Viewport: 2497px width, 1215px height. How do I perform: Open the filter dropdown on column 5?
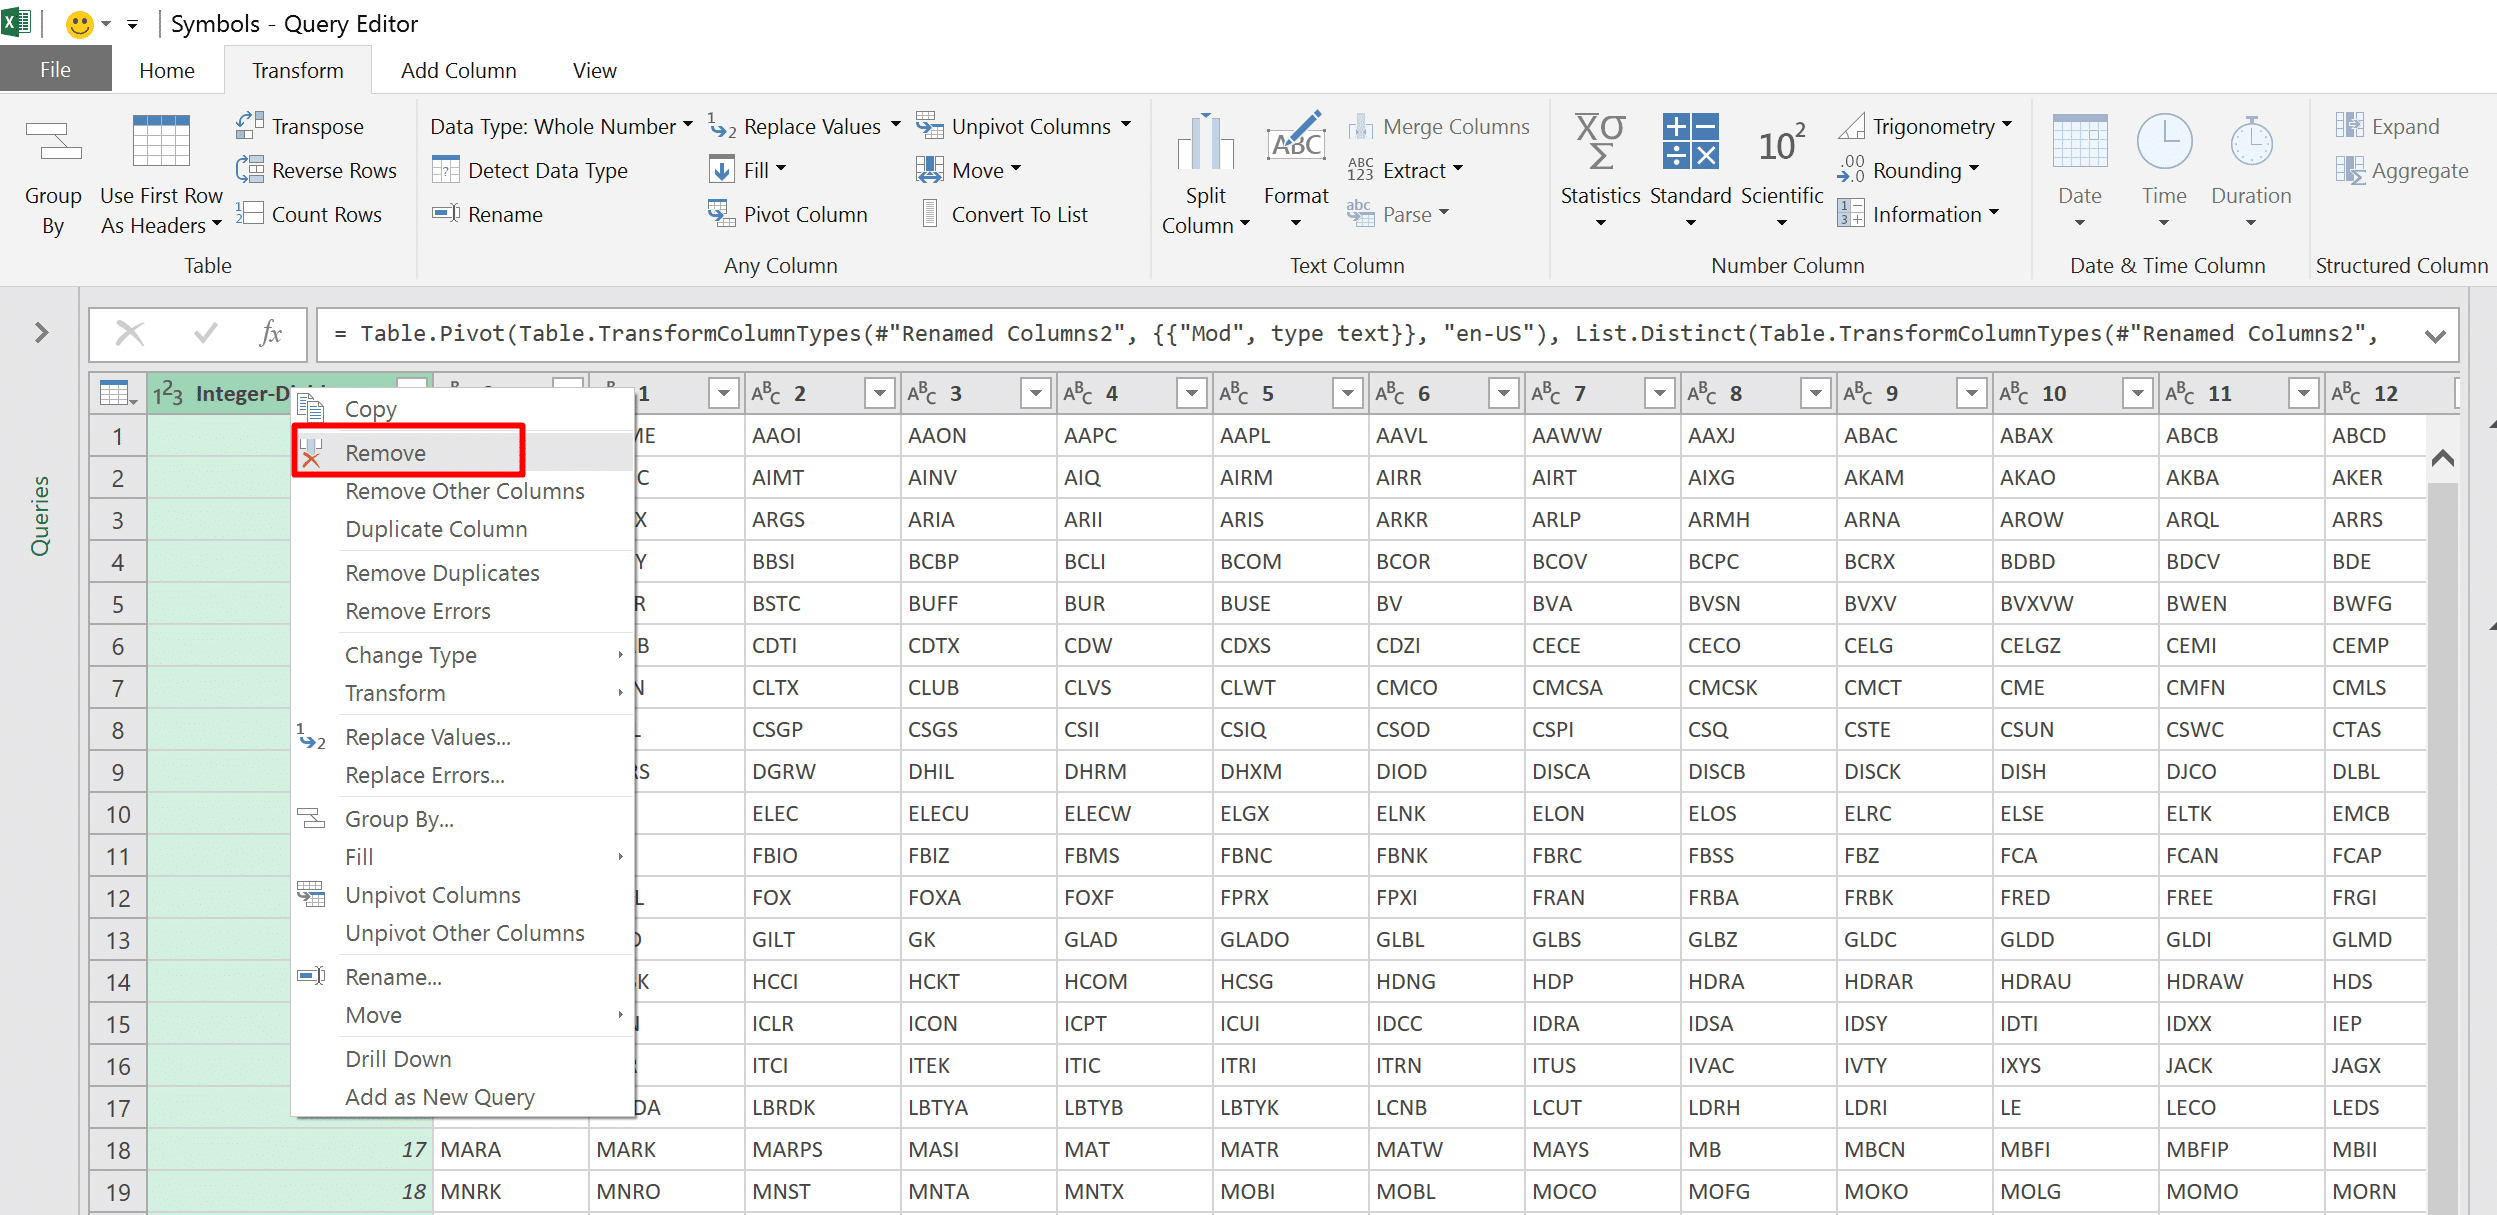(1347, 394)
